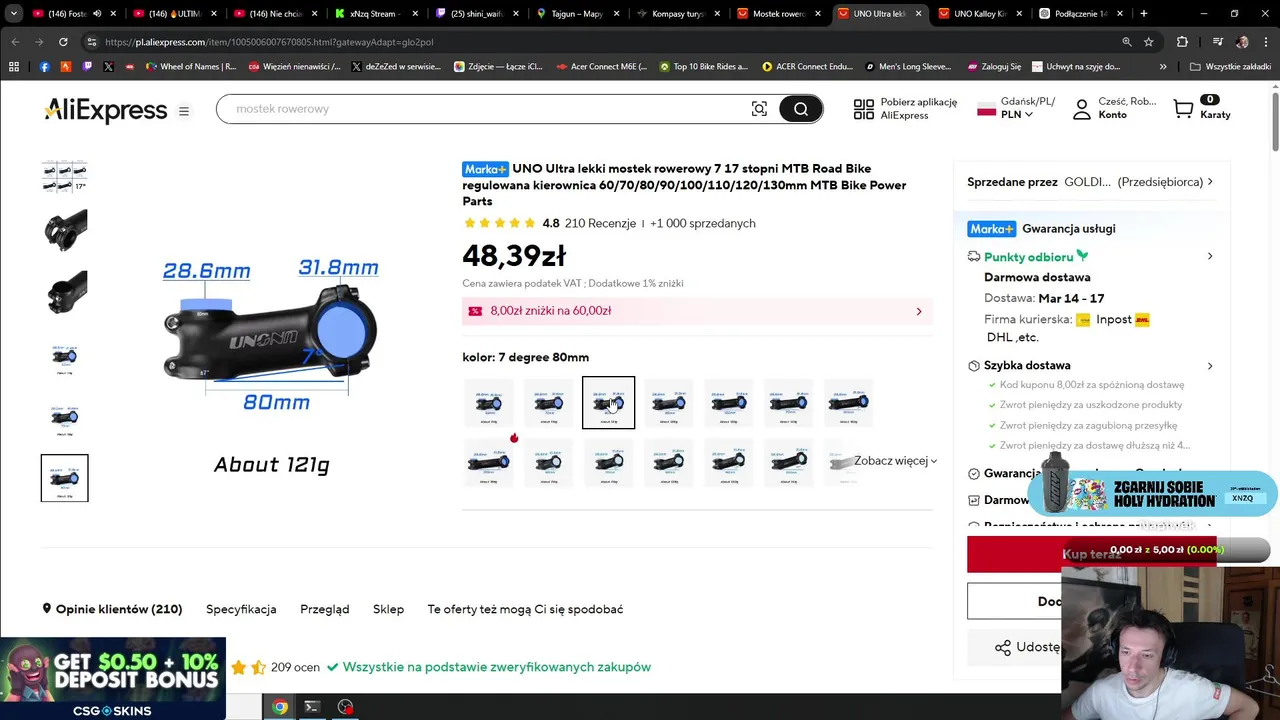Select the first variant swatch in top row
This screenshot has height=720, width=1280.
point(488,402)
